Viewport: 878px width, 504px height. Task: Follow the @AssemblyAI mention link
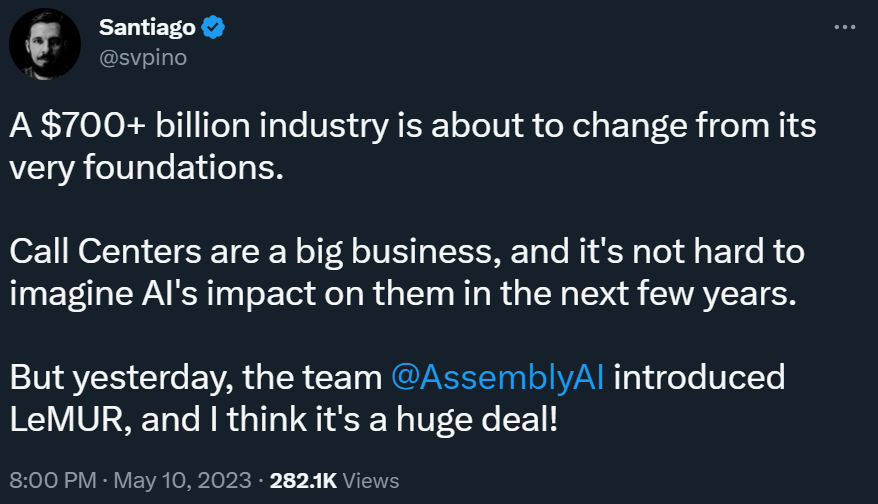[x=497, y=379]
